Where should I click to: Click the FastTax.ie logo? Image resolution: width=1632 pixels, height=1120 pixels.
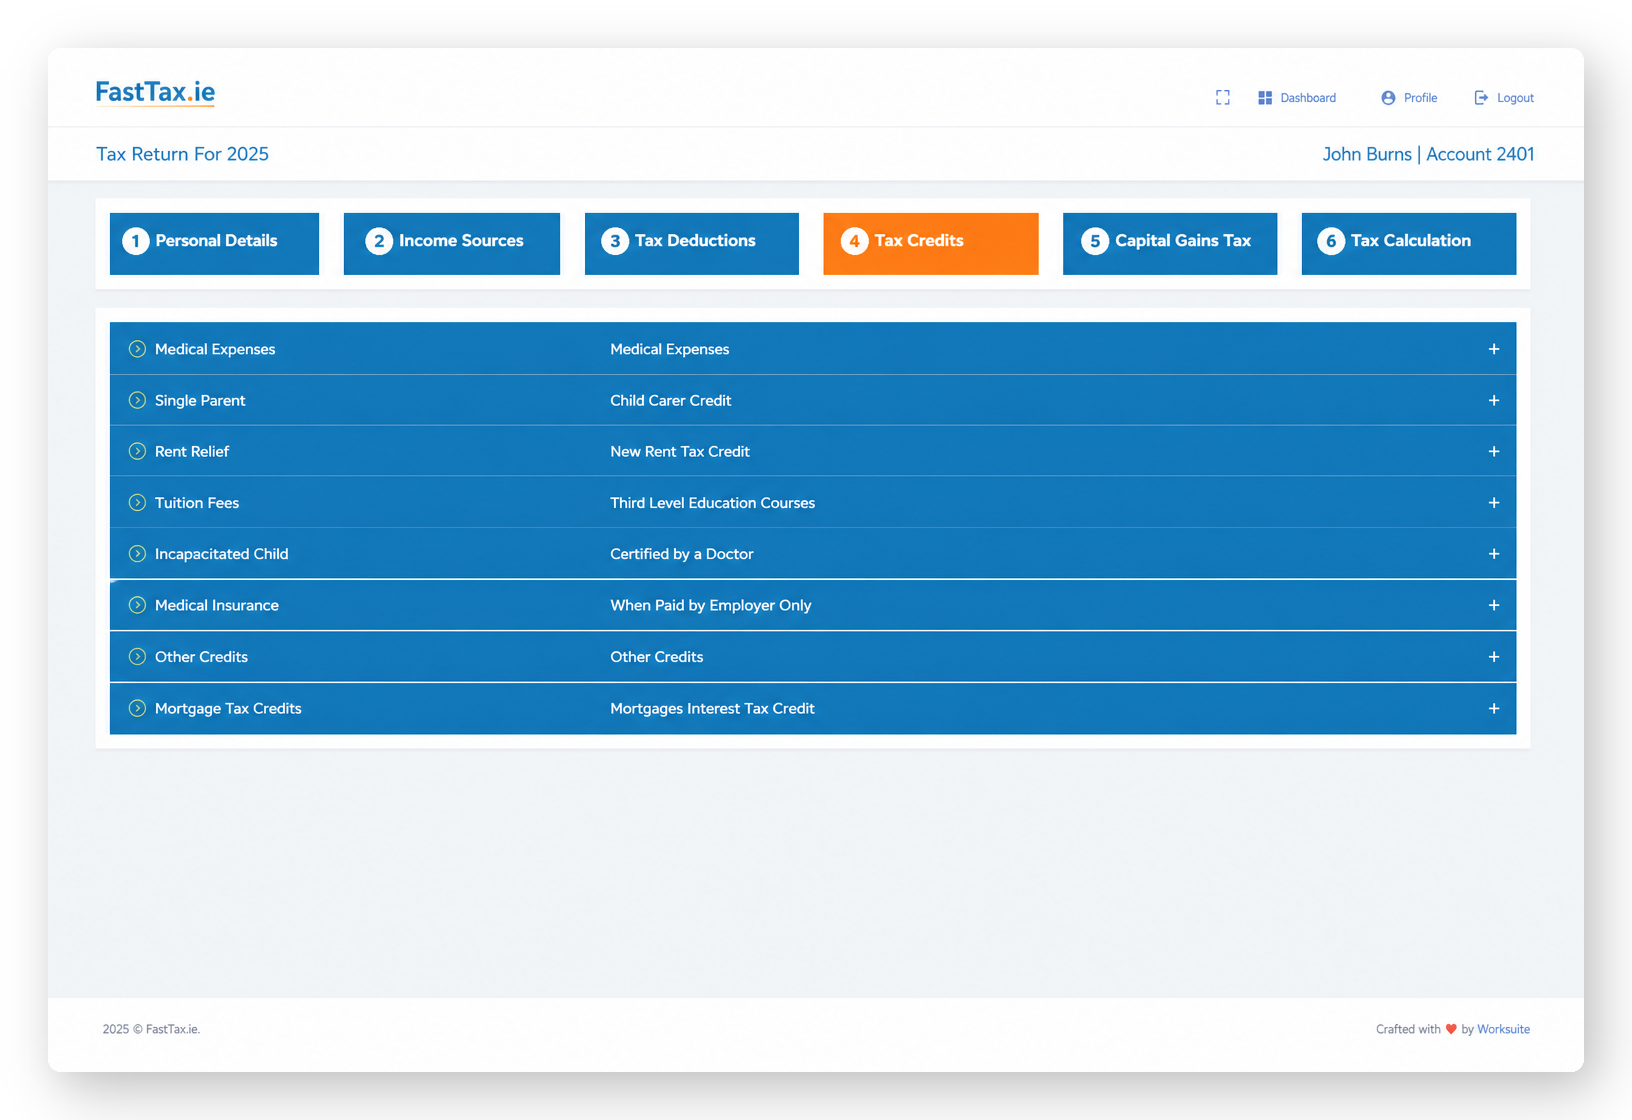(155, 92)
